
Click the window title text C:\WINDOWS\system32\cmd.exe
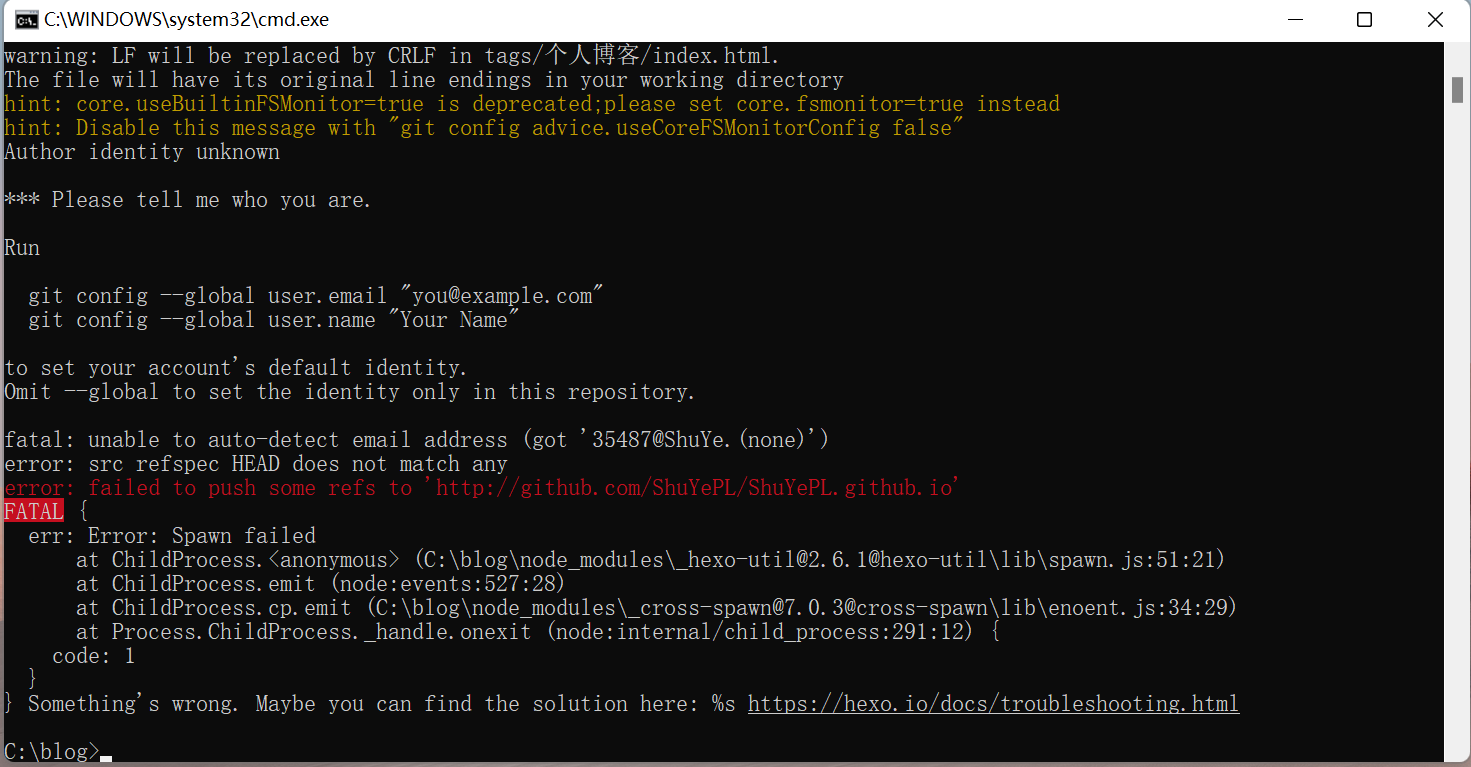[186, 20]
